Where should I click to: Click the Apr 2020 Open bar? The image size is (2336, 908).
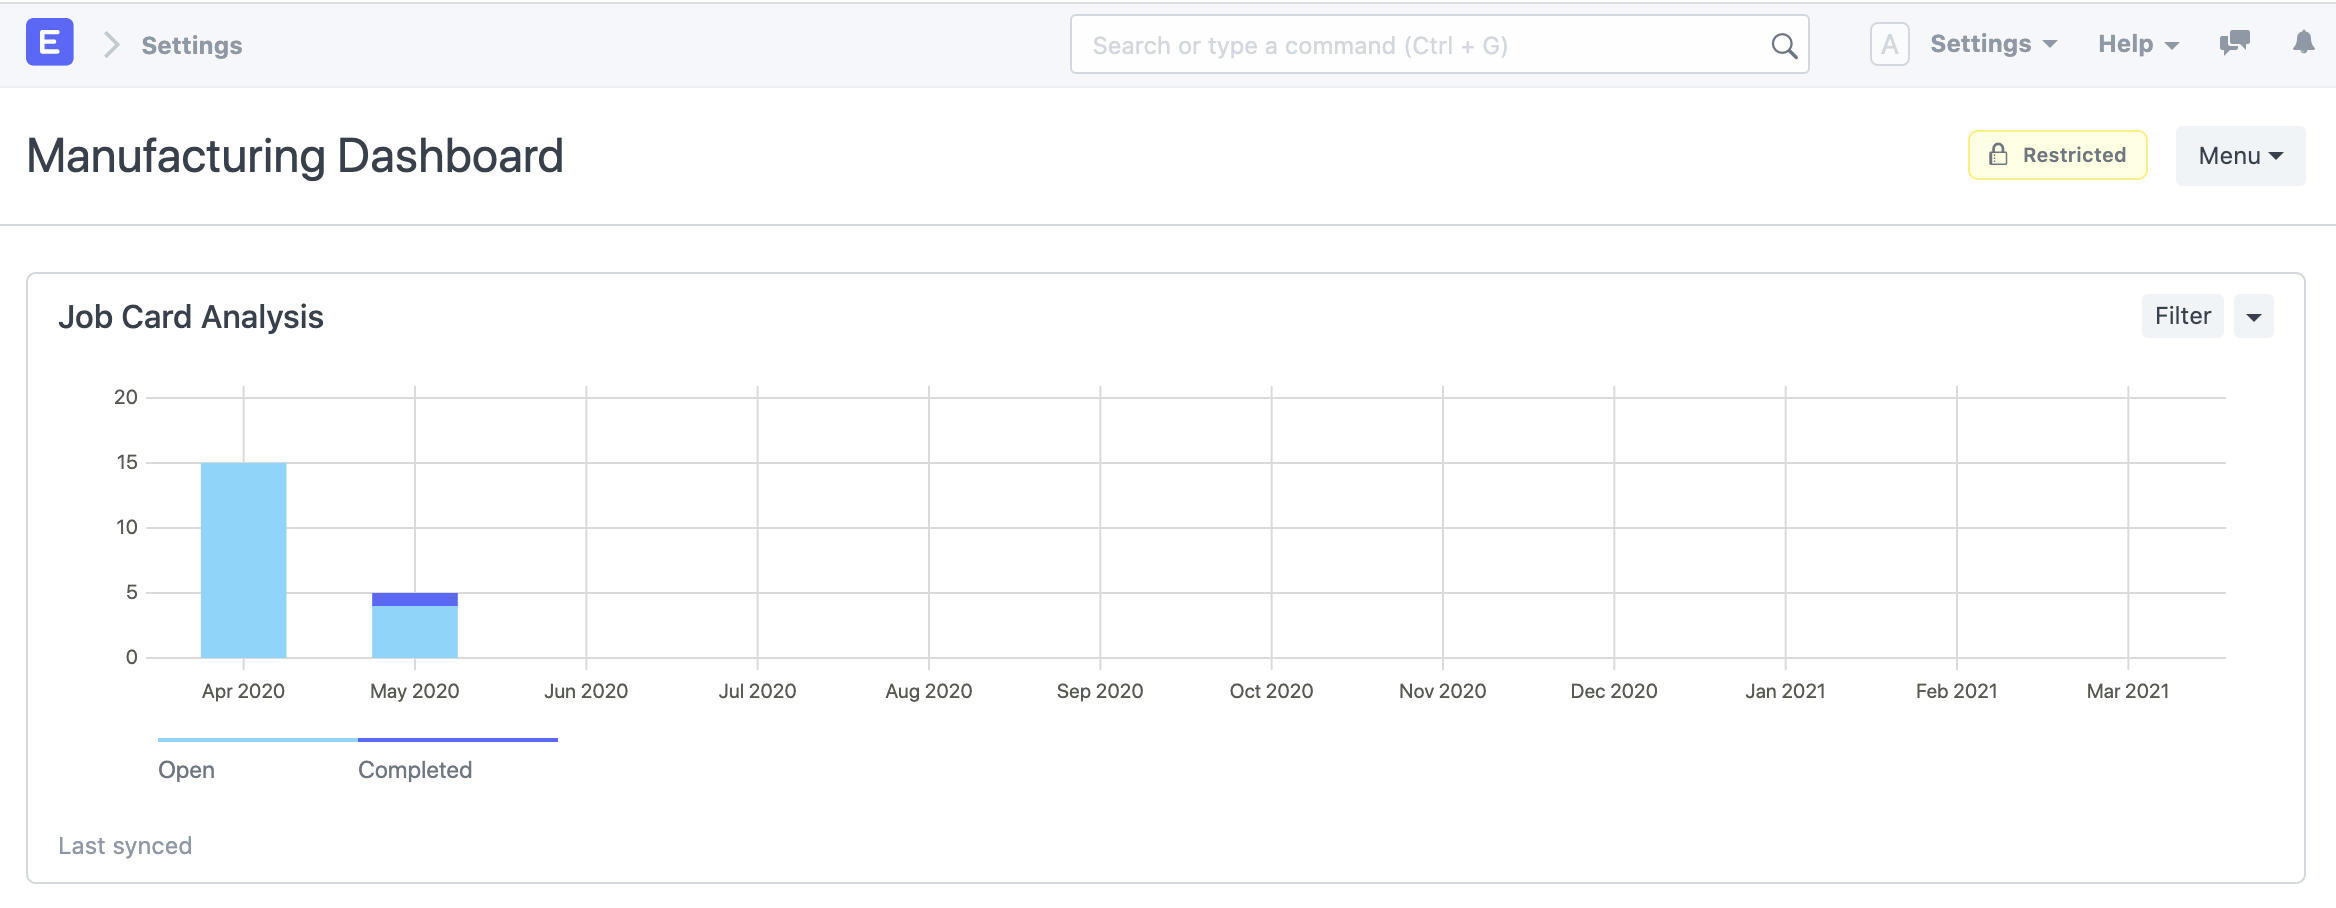click(243, 560)
